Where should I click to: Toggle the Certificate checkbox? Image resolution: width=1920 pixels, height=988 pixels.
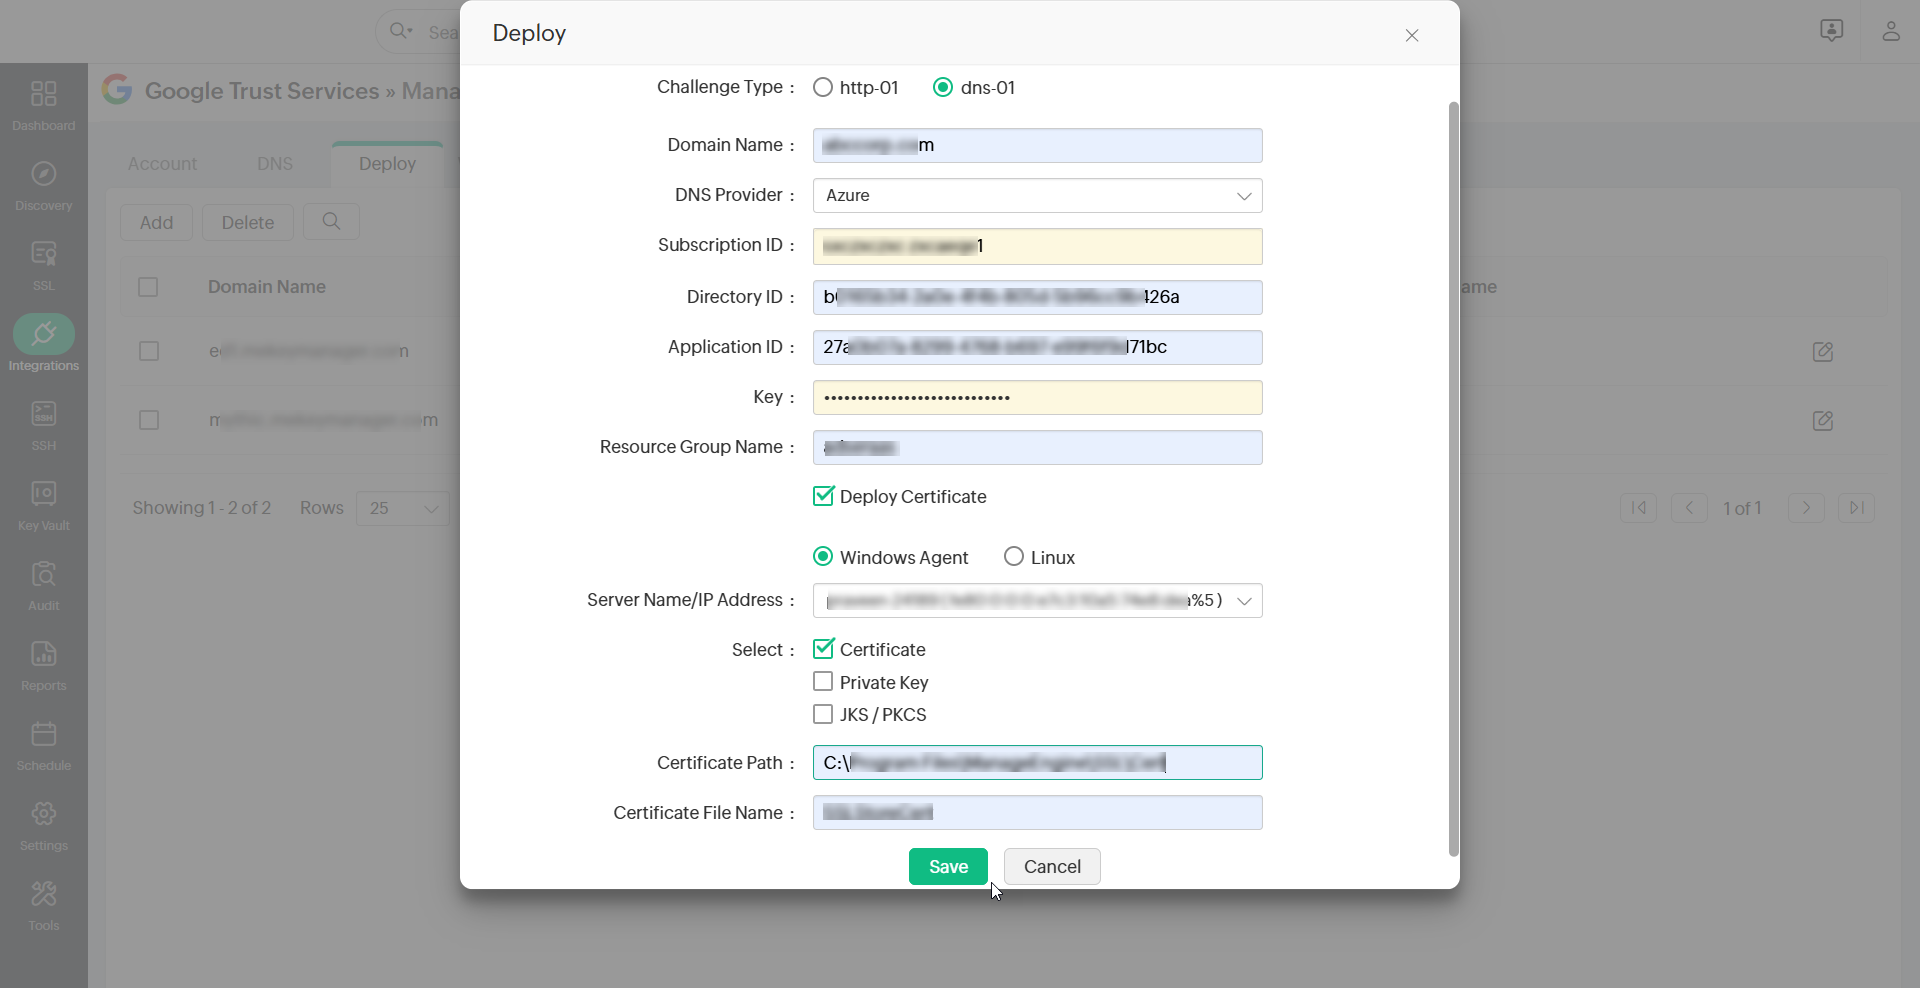pyautogui.click(x=823, y=649)
